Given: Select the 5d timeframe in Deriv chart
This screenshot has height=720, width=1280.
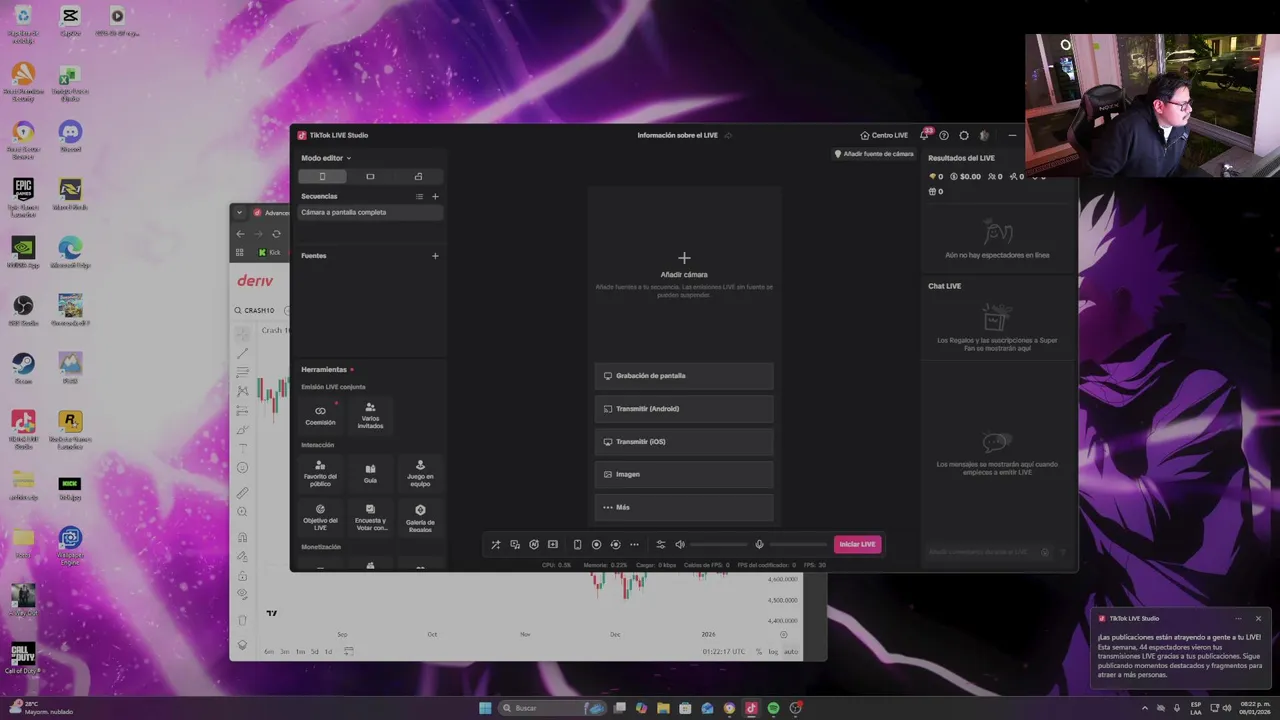Looking at the screenshot, I should 314,652.
